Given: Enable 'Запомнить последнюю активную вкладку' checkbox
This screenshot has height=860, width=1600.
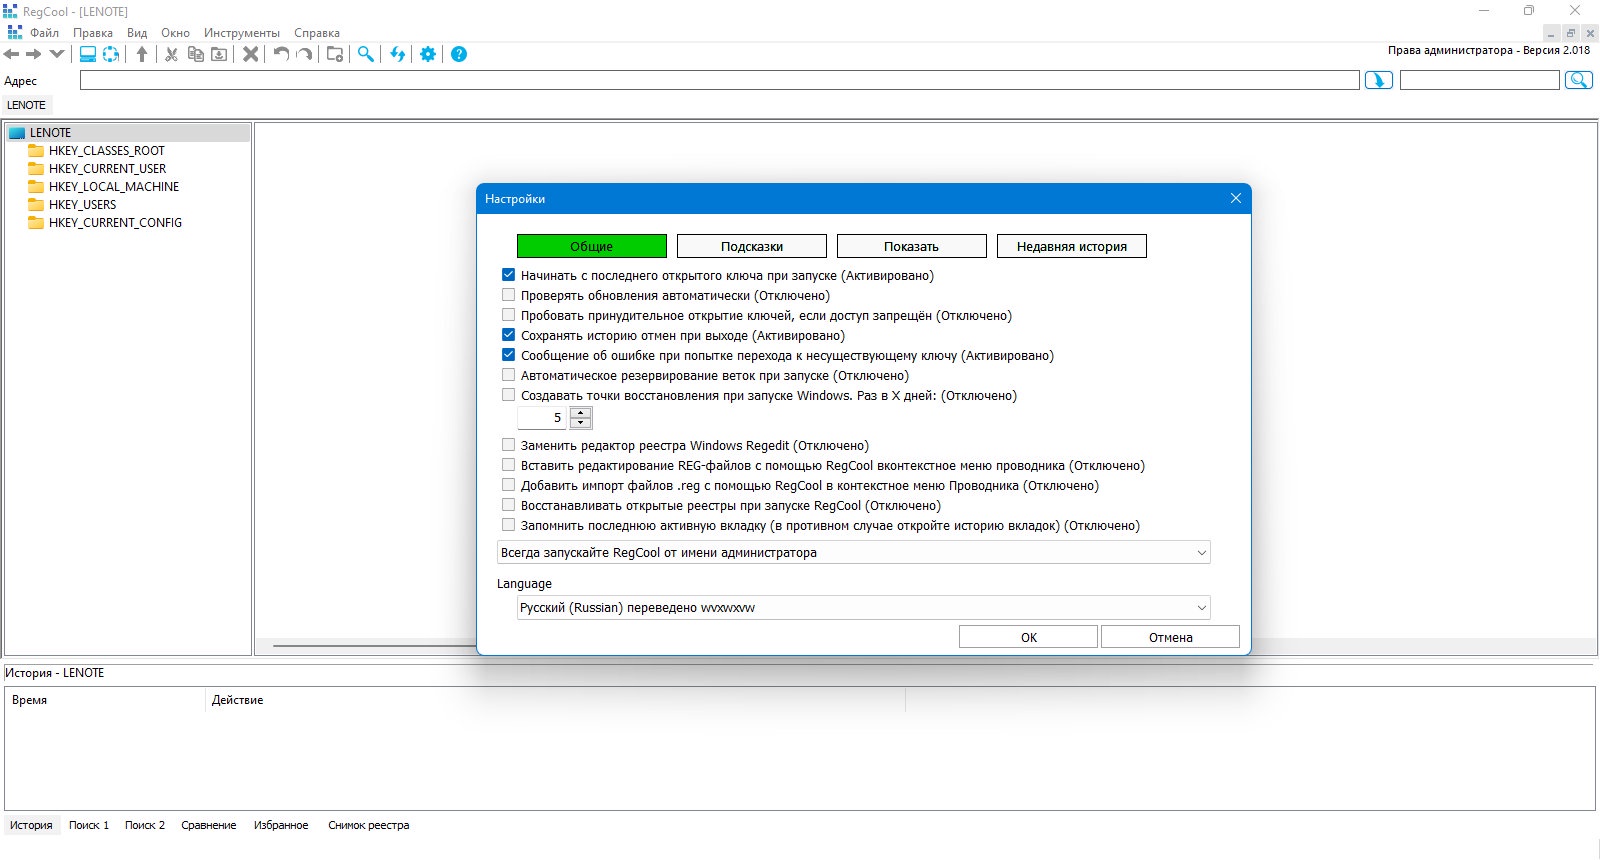Looking at the screenshot, I should (x=508, y=525).
